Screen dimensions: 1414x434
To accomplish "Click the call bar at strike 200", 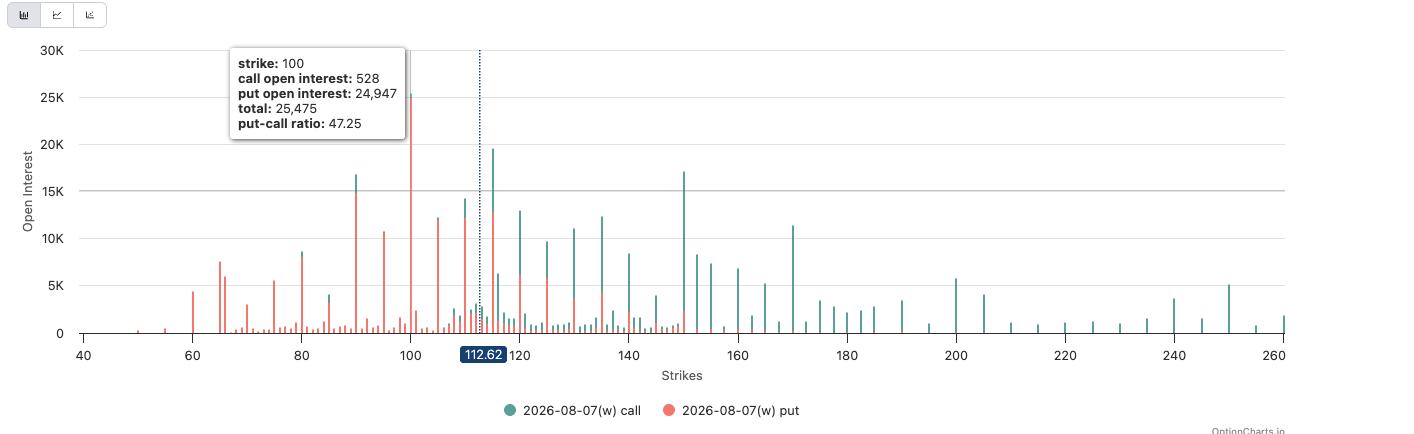I will 956,305.
